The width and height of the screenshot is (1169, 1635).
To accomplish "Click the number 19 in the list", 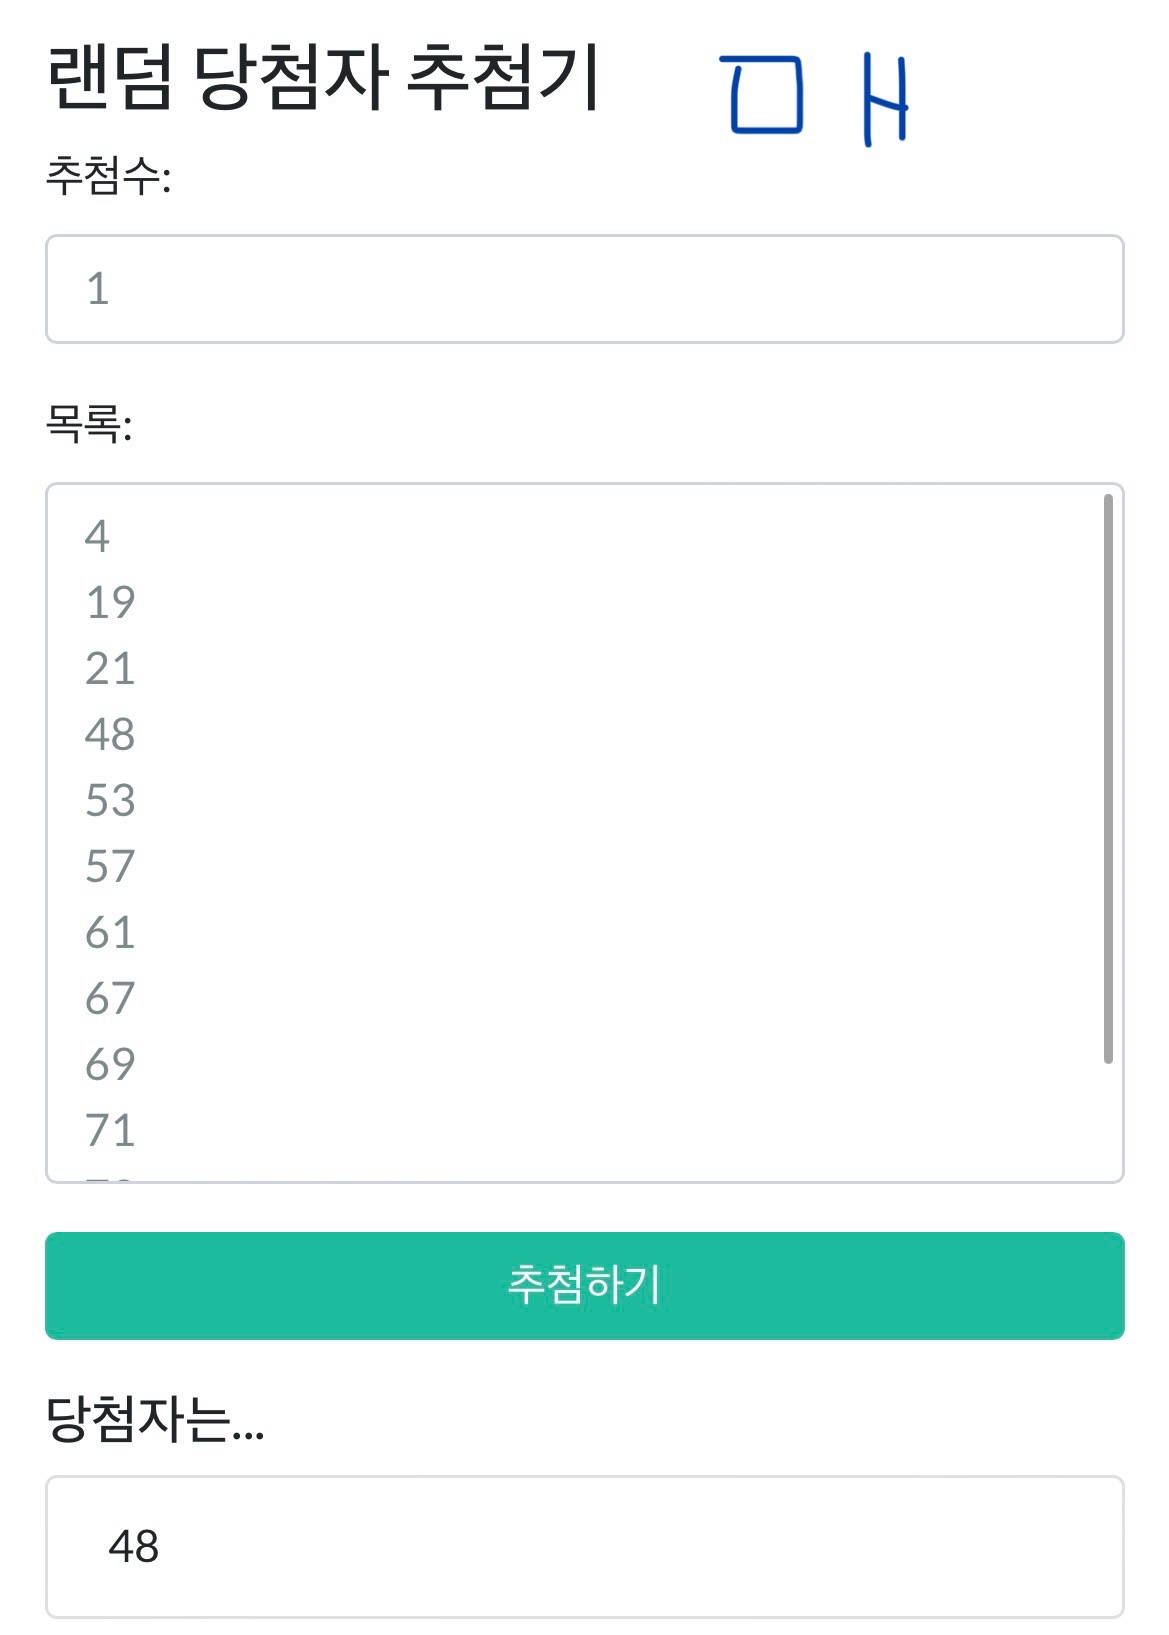I will (x=110, y=603).
